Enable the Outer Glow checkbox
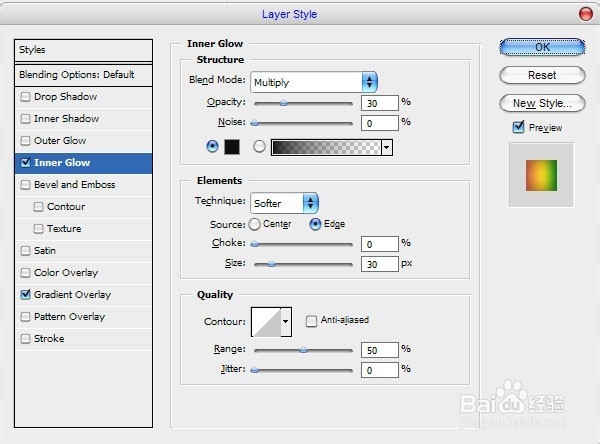The width and height of the screenshot is (600, 444). [25, 140]
